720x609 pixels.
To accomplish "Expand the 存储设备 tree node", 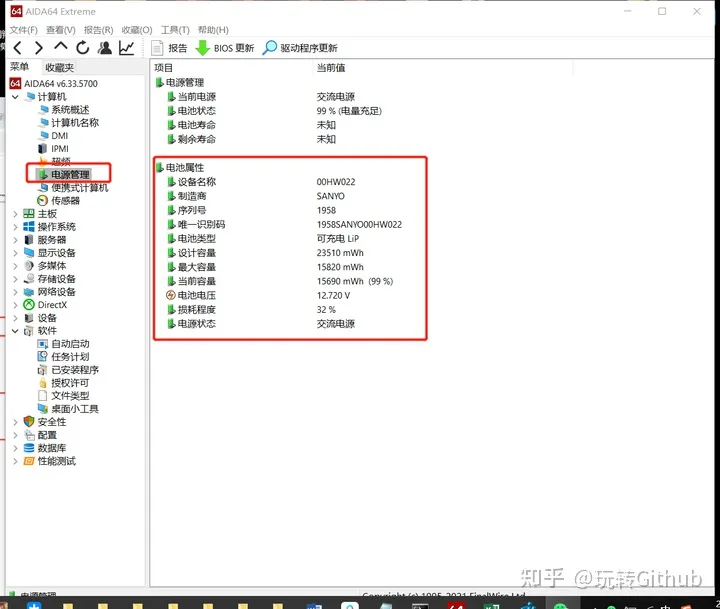I will point(15,279).
